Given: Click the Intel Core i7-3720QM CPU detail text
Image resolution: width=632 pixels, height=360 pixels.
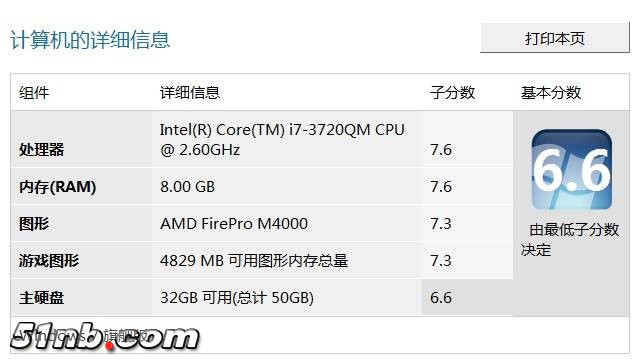Looking at the screenshot, I should click(282, 139).
